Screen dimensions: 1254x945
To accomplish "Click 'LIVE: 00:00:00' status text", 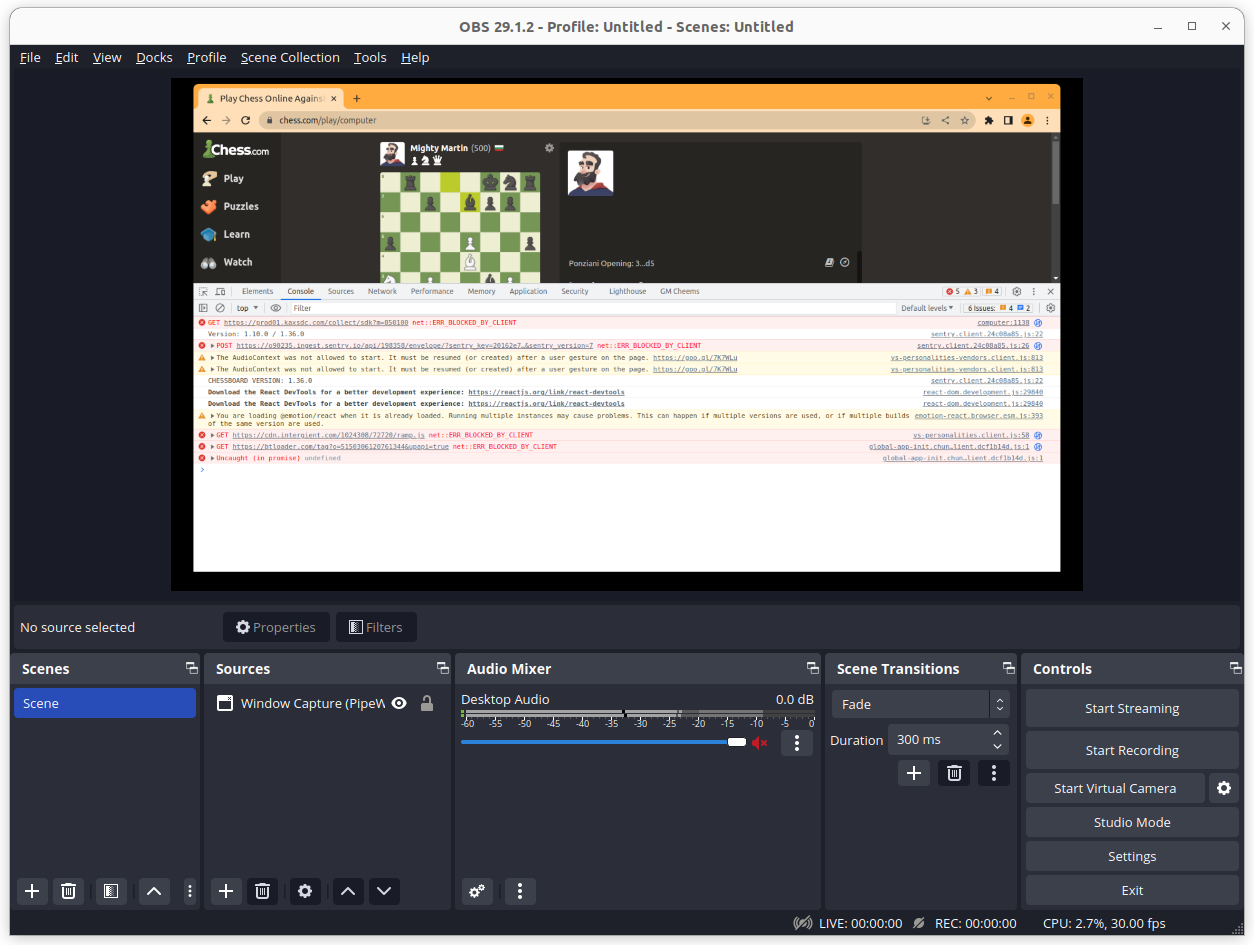I will click(860, 923).
